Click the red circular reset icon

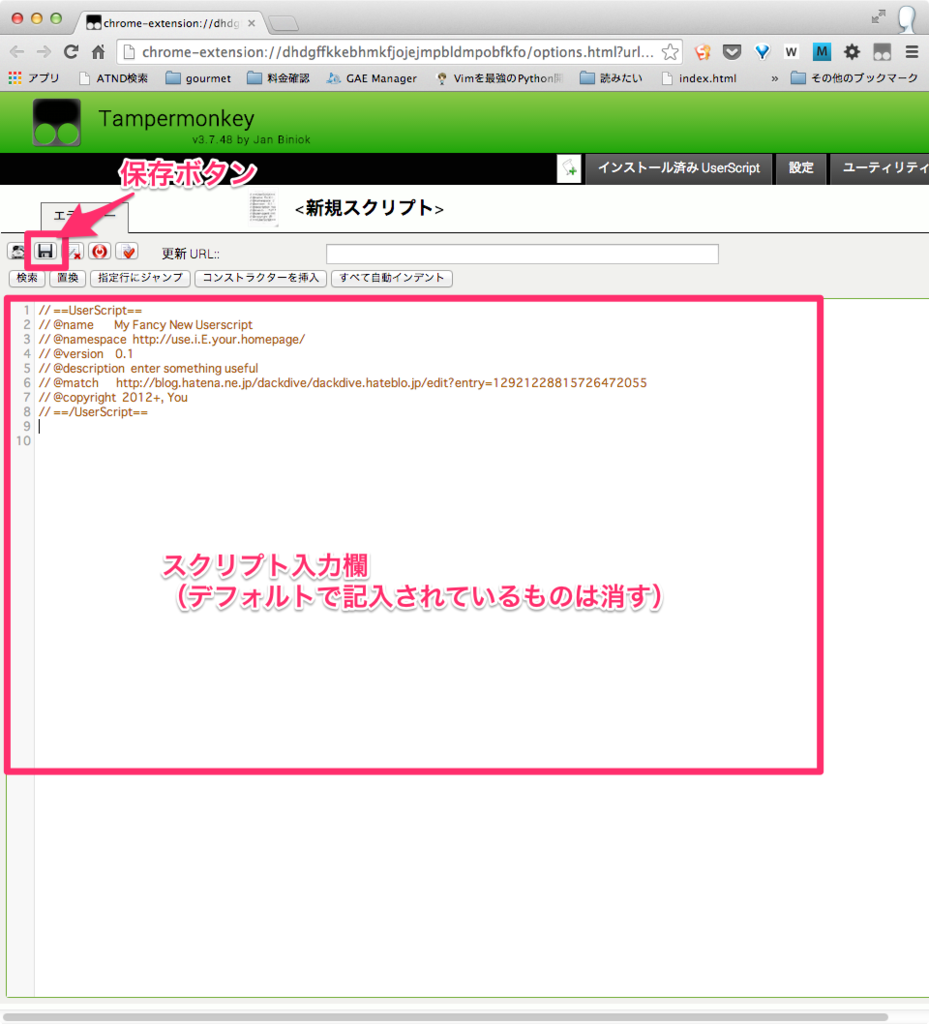[99, 251]
